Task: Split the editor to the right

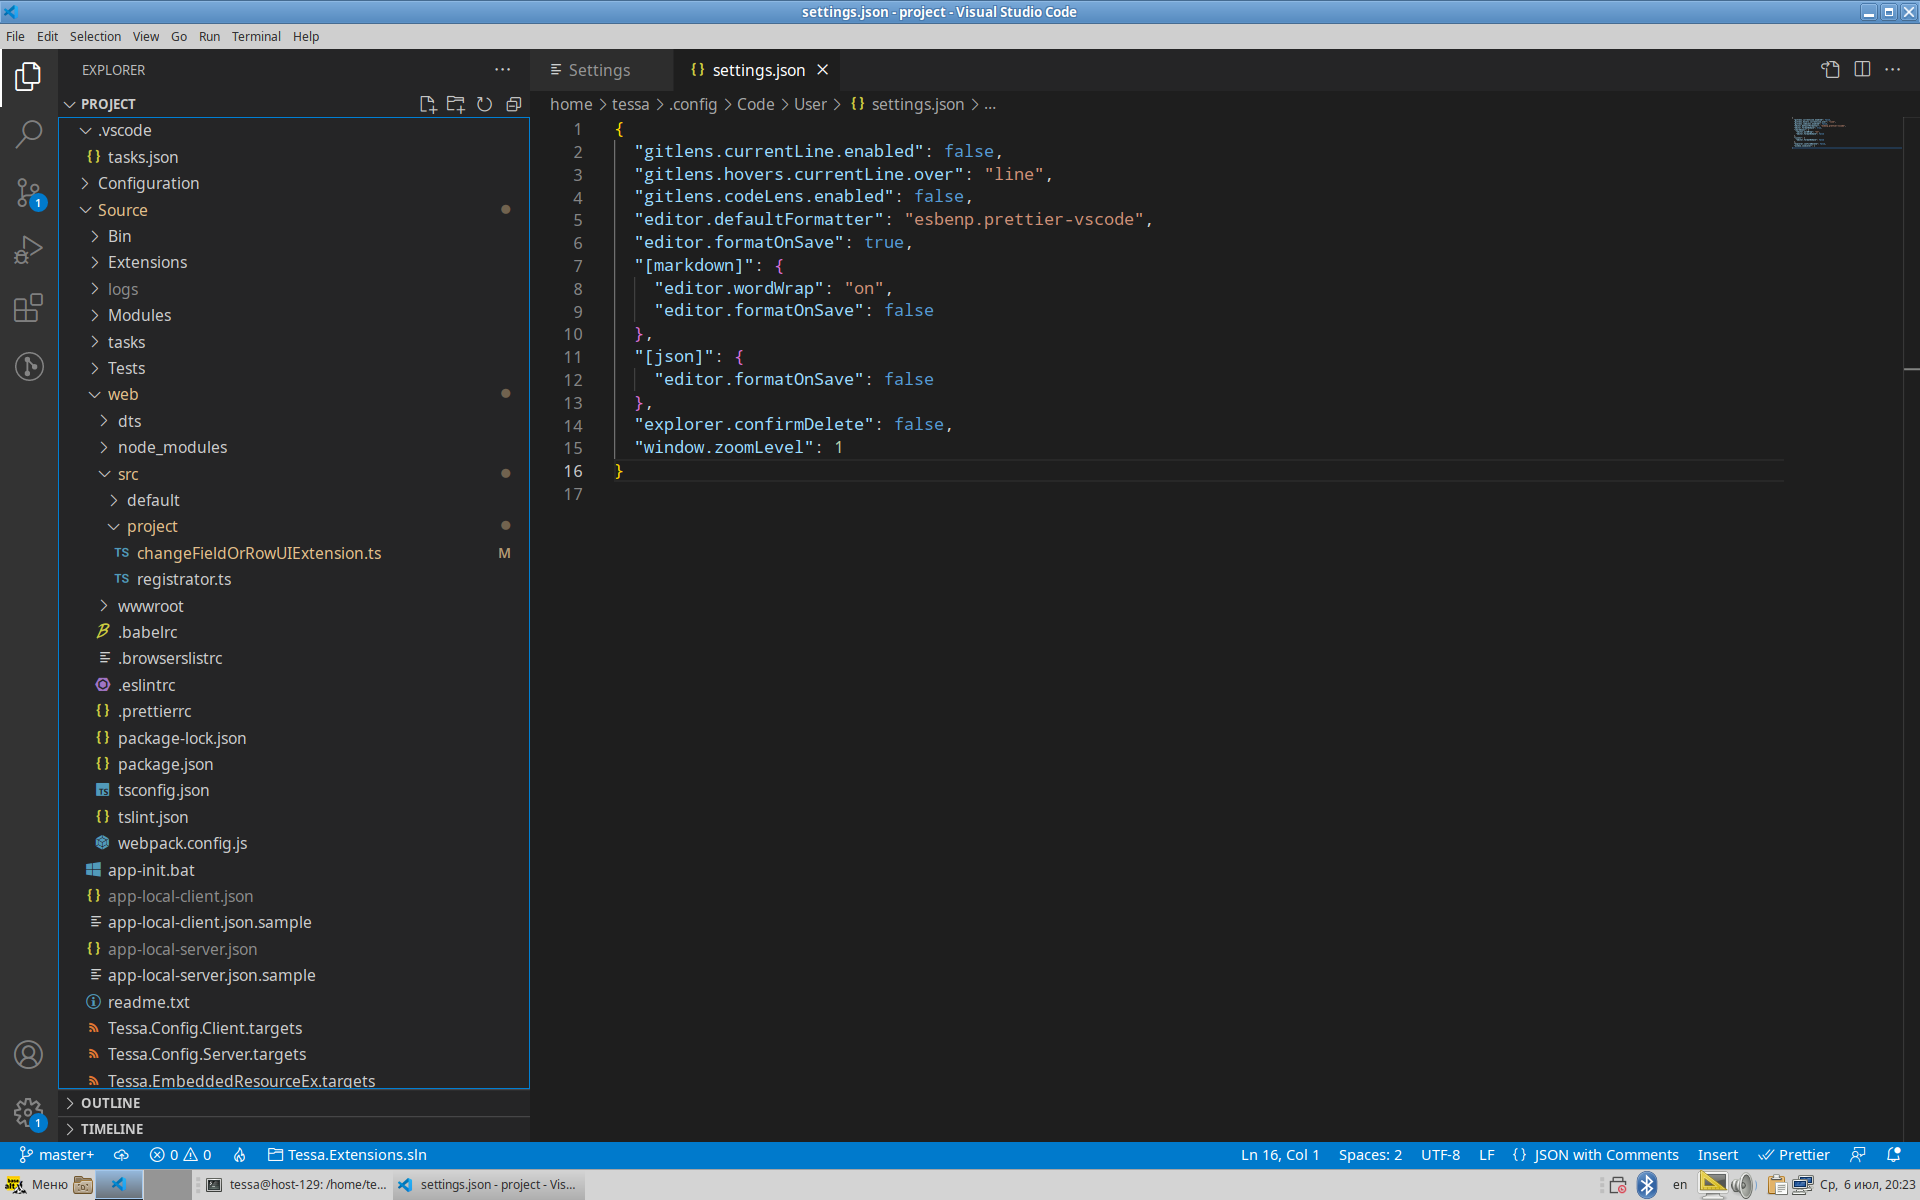Action: click(x=1862, y=69)
